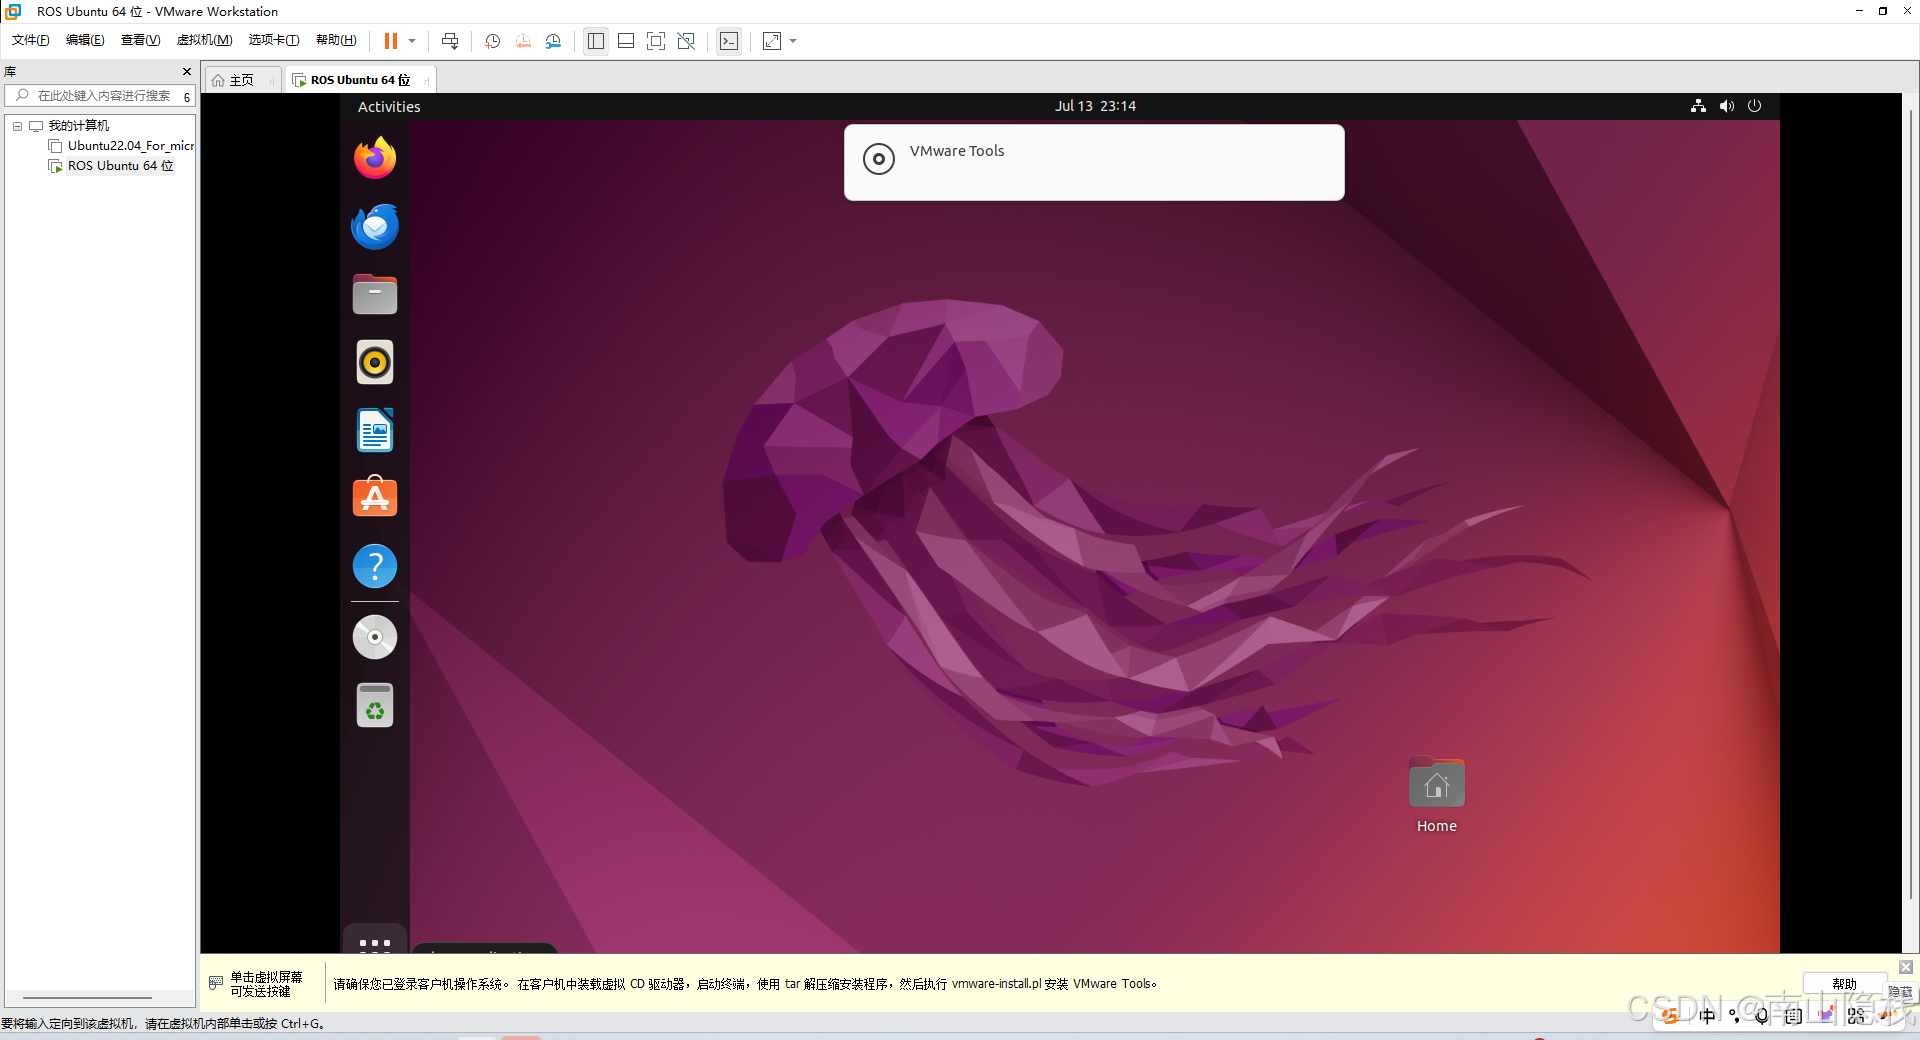The height and width of the screenshot is (1040, 1920).
Task: Take a snapshot of the virtual machine
Action: click(x=492, y=41)
